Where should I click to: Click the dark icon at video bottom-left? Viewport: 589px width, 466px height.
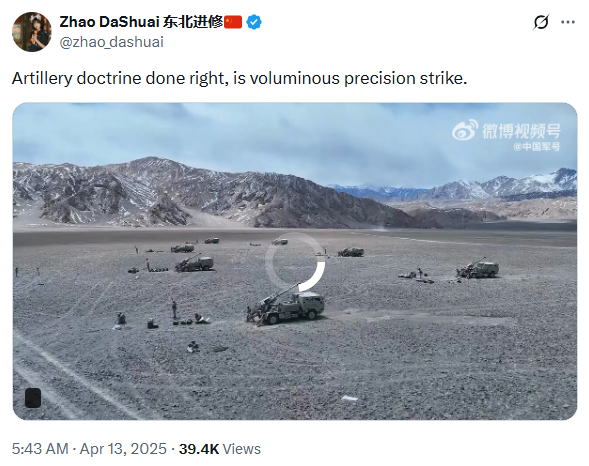[33, 398]
